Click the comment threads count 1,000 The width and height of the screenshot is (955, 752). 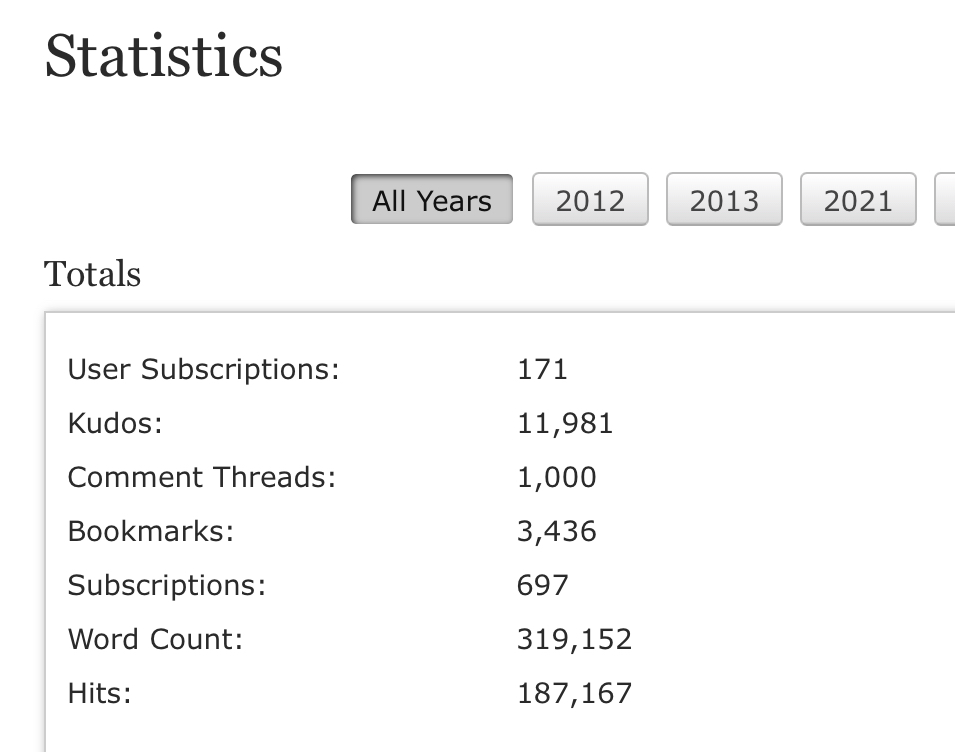(x=557, y=477)
